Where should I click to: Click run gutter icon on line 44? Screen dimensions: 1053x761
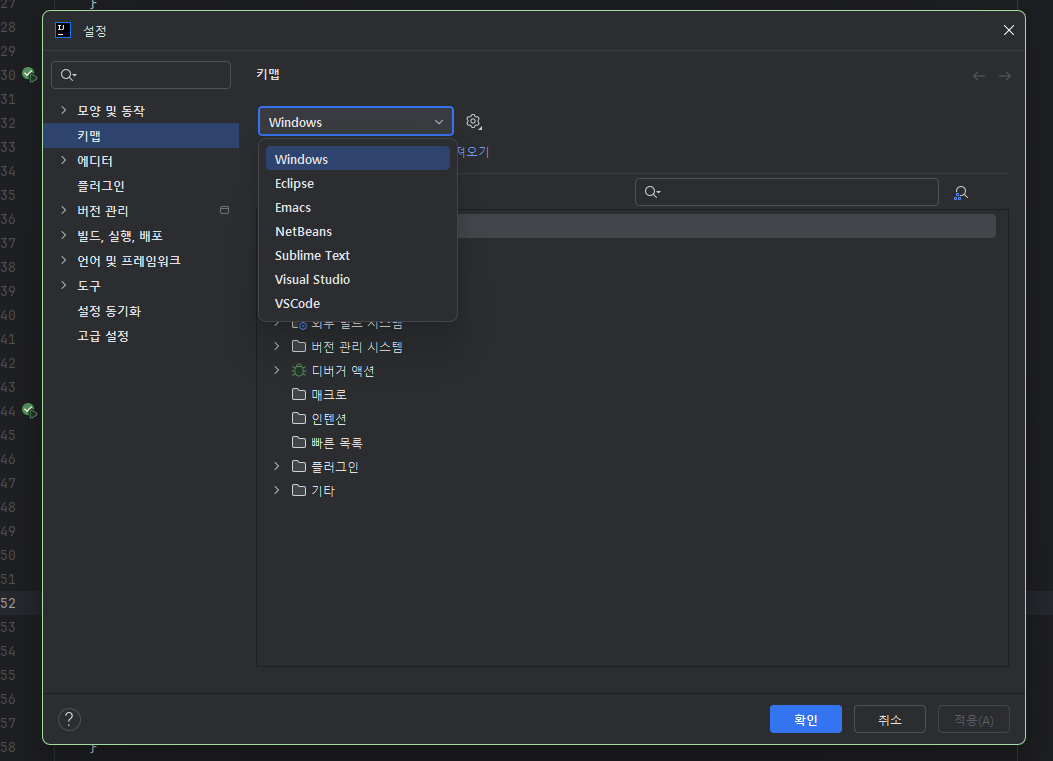coord(29,410)
